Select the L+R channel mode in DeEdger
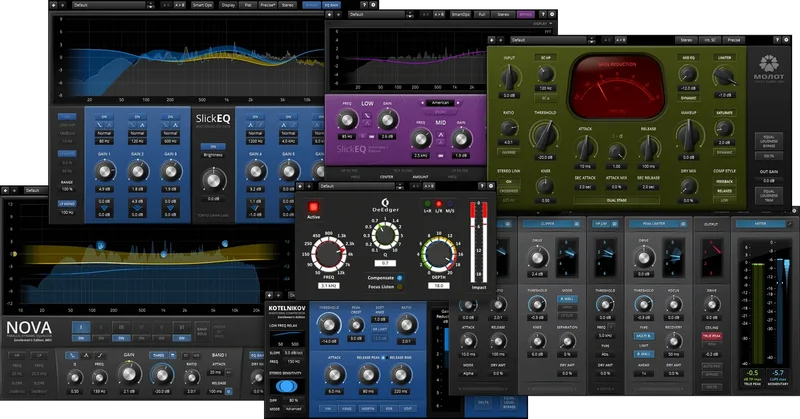Viewport: 800px width, 419px height. pyautogui.click(x=427, y=204)
